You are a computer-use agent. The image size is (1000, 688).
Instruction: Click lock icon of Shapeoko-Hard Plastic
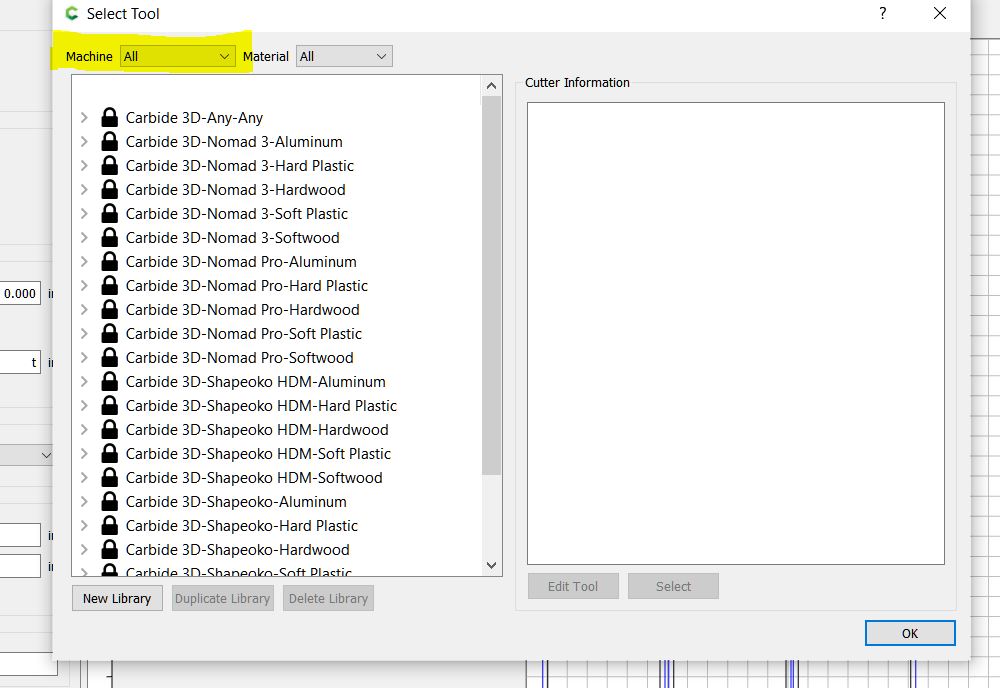tap(110, 525)
